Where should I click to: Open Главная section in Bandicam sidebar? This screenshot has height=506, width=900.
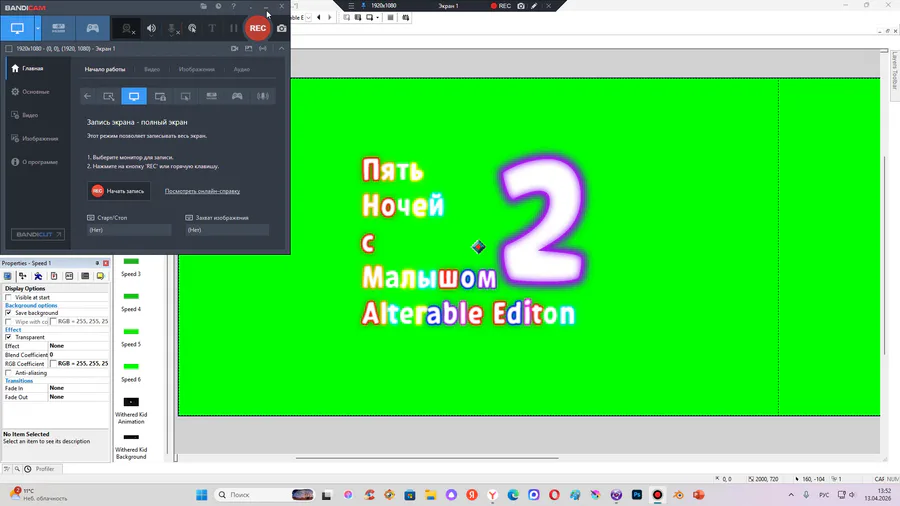(36, 68)
